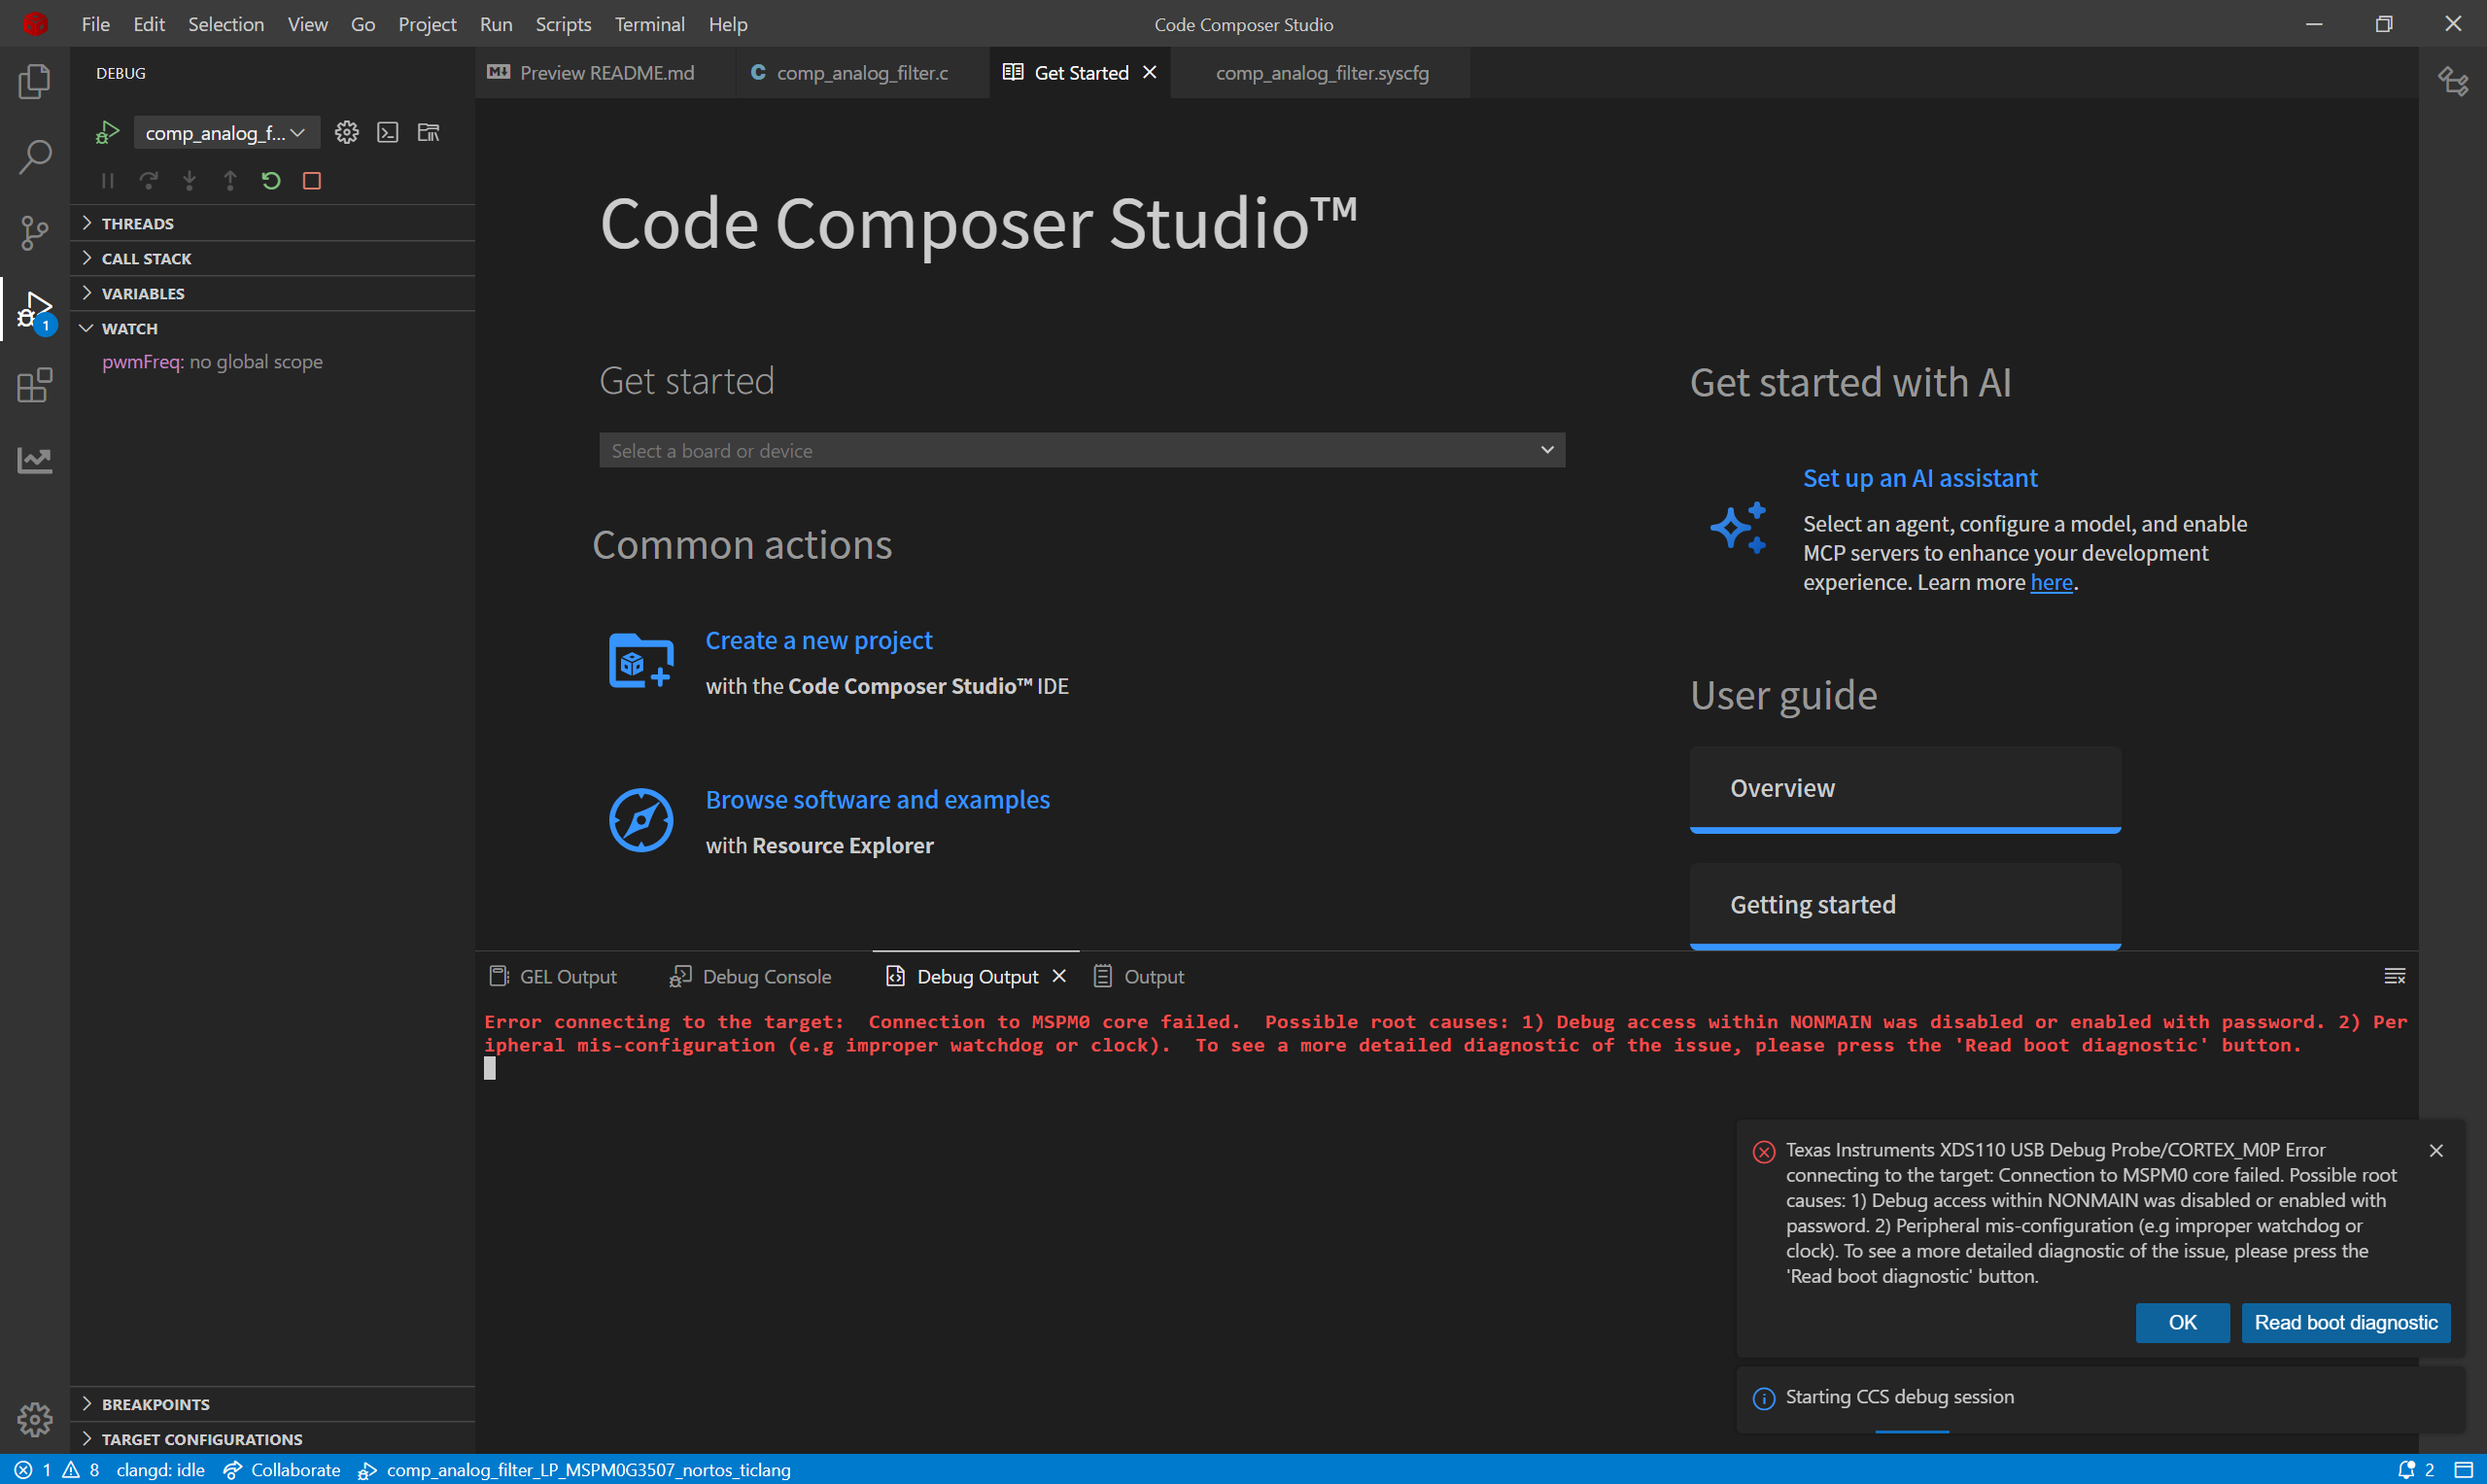Expand the TARGET CONFIGURATIONS section
Viewport: 2487px width, 1484px height.
(x=273, y=1439)
